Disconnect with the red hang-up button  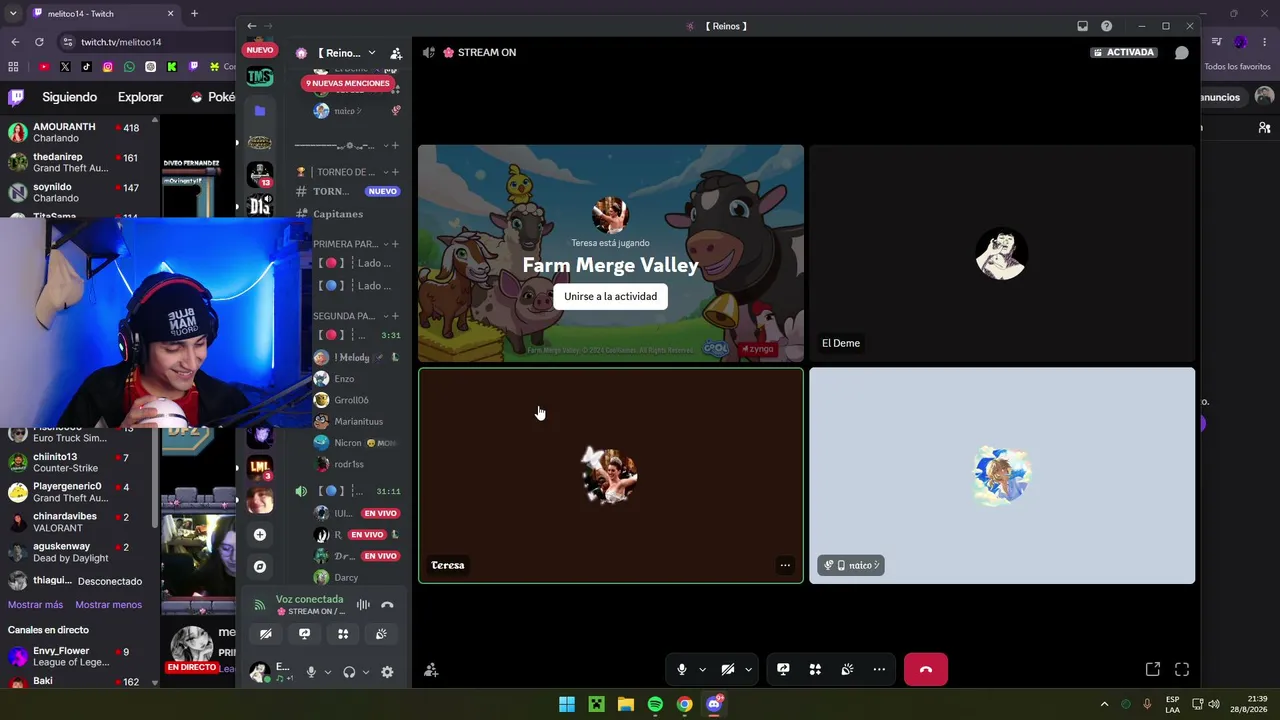tap(925, 669)
